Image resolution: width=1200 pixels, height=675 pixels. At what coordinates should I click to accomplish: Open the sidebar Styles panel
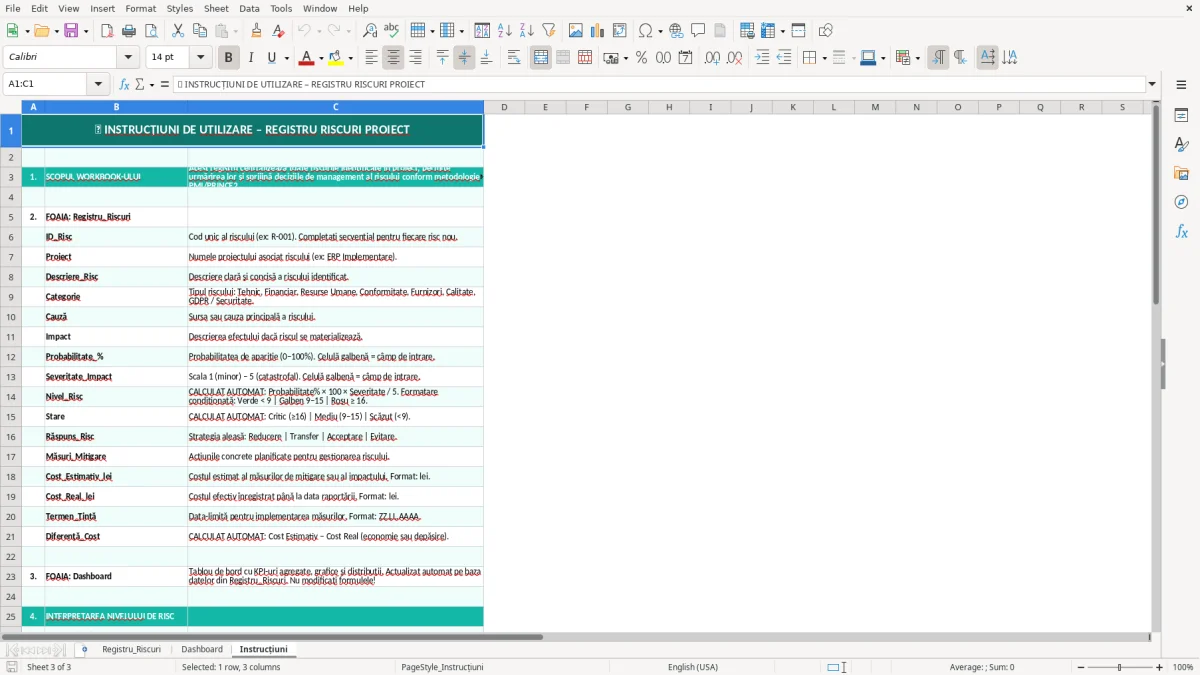point(1181,144)
